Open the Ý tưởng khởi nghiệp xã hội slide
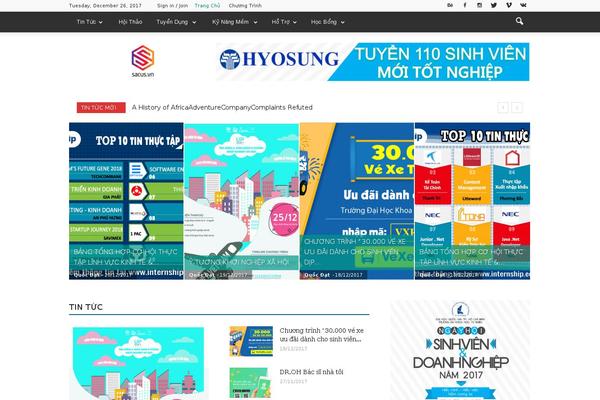The image size is (600, 400). coord(241,201)
